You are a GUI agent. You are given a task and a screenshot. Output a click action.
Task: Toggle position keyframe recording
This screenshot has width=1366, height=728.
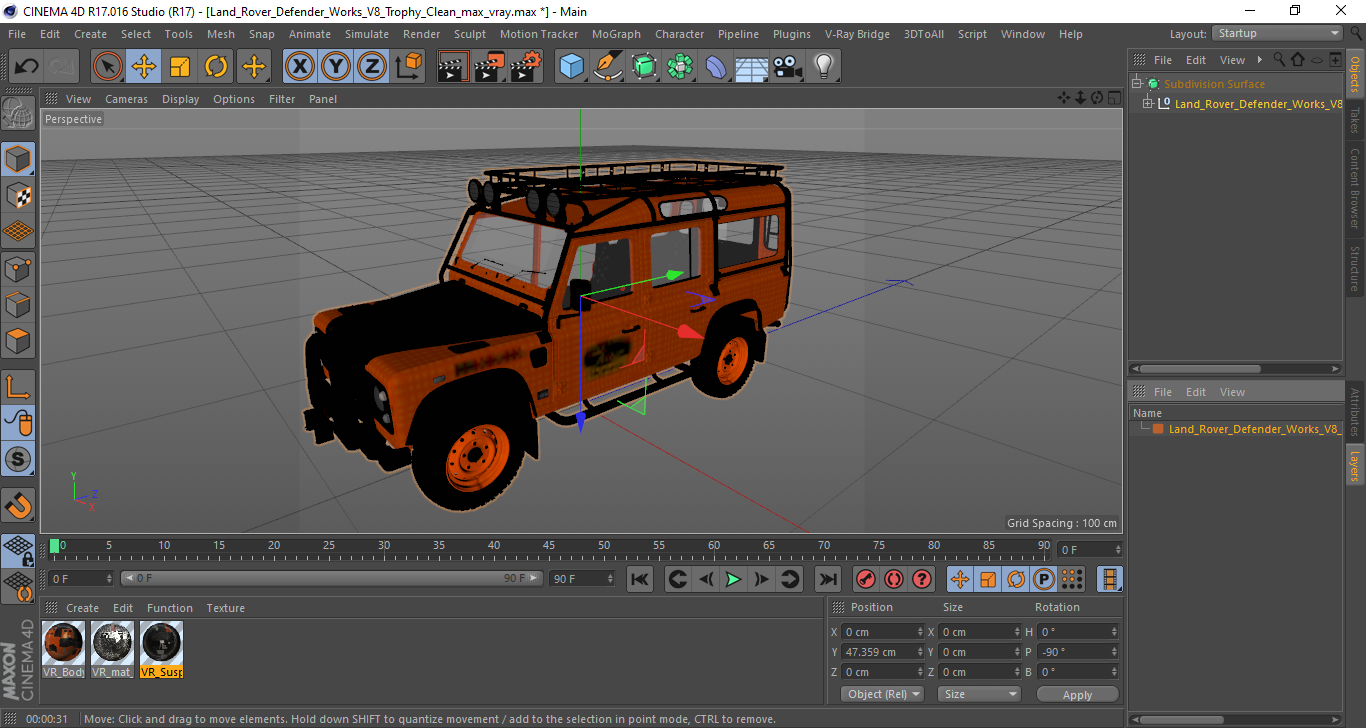point(960,579)
